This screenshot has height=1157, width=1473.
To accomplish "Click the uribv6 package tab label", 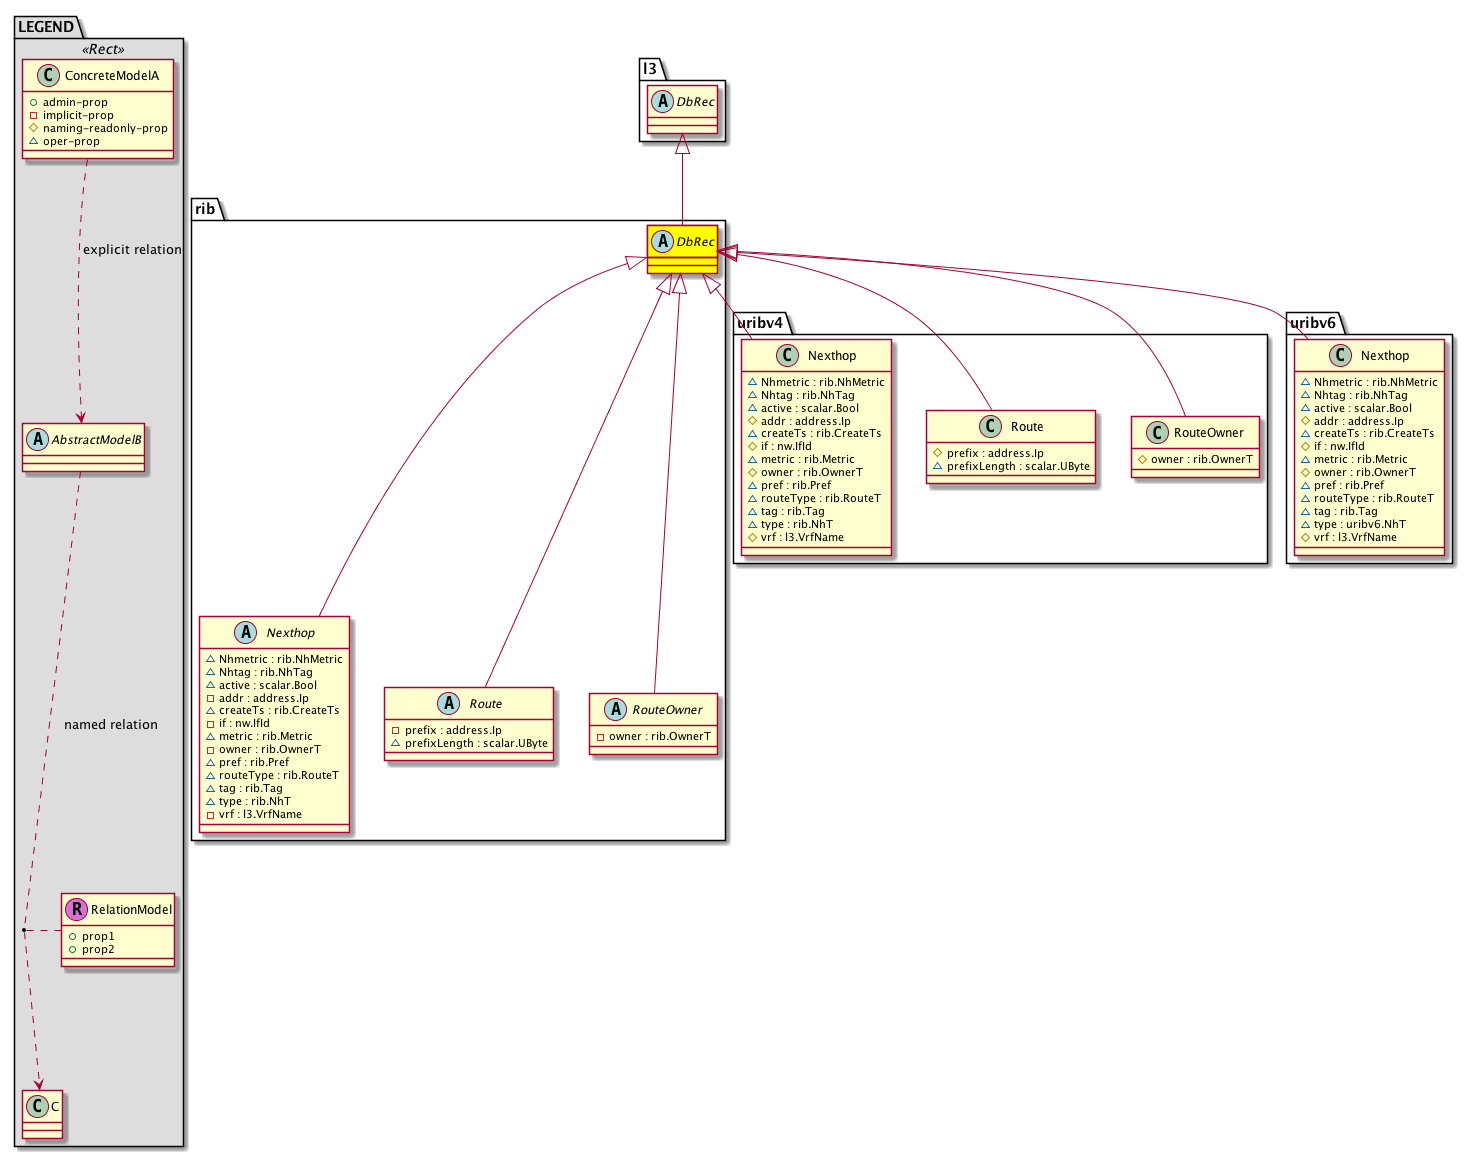I will 1312,323.
